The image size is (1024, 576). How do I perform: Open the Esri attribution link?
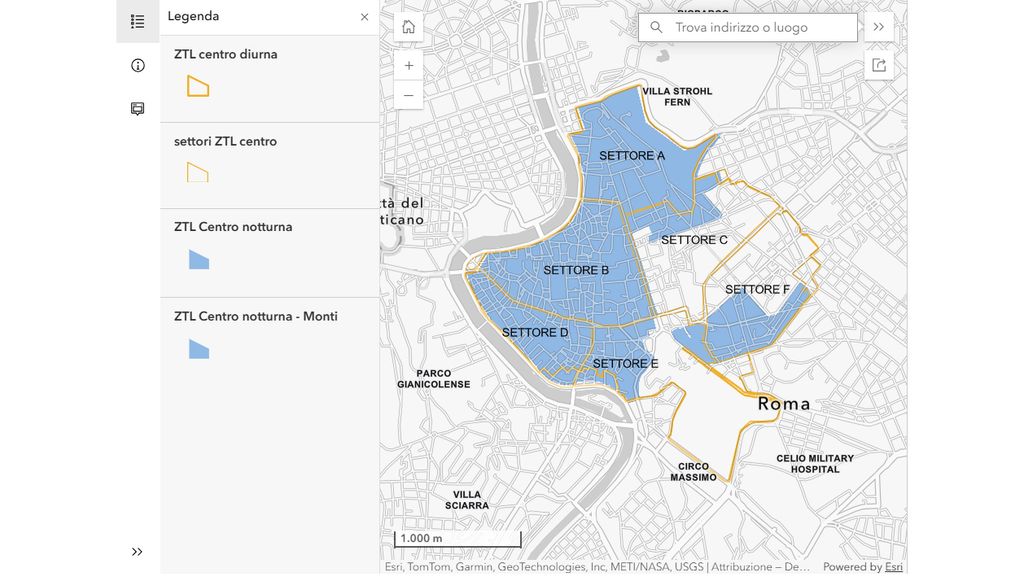tap(893, 566)
